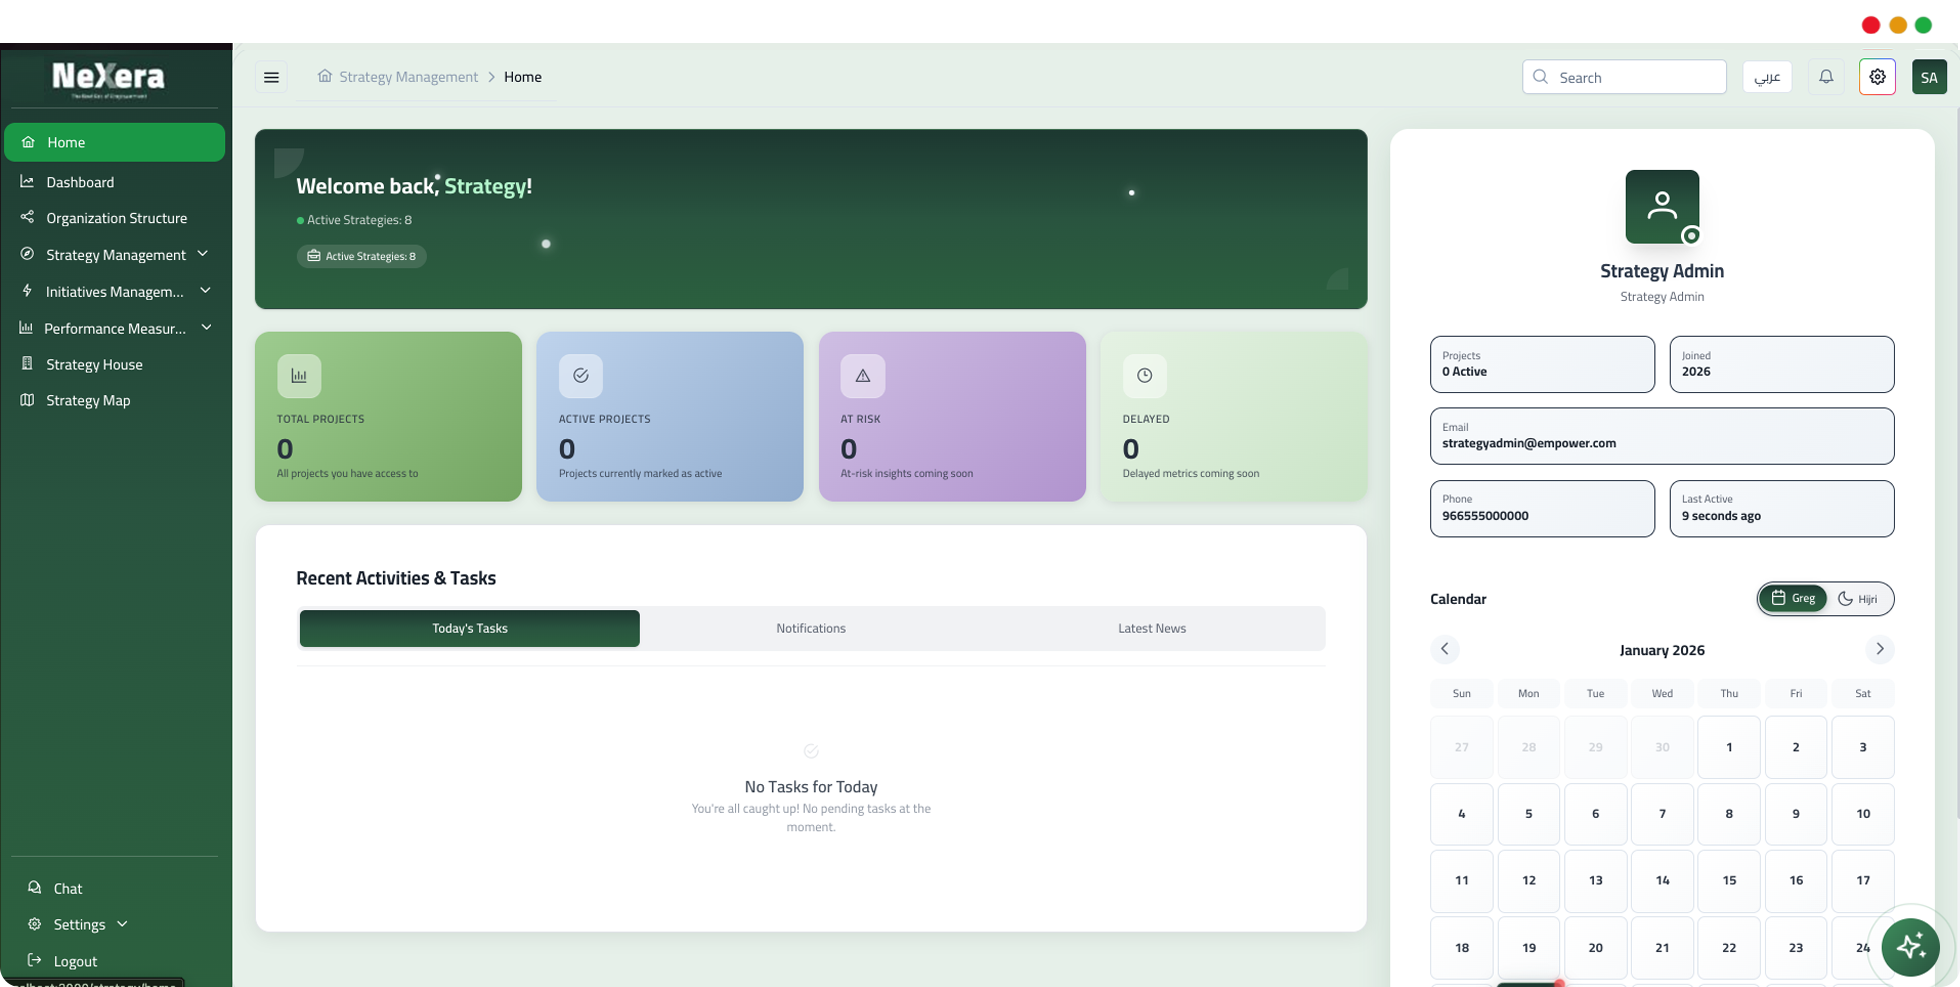Open notifications bell icon

[1826, 77]
